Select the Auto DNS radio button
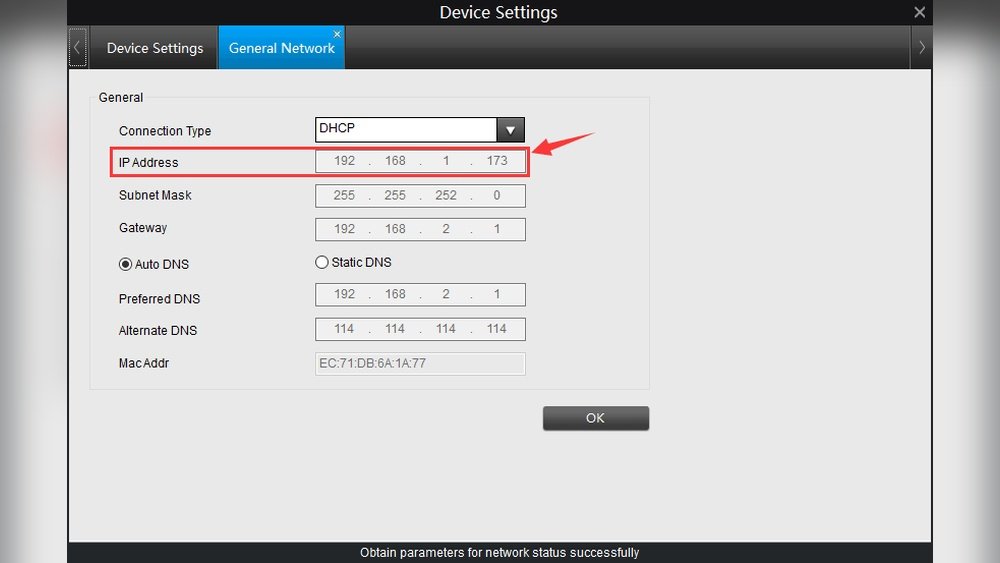This screenshot has height=563, width=1000. (x=126, y=264)
